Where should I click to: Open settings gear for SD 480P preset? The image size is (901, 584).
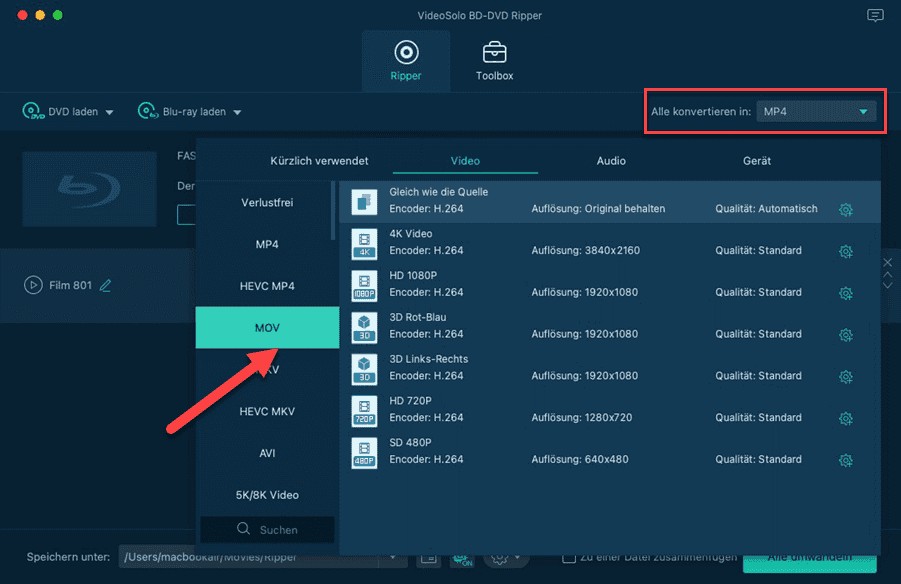click(845, 460)
